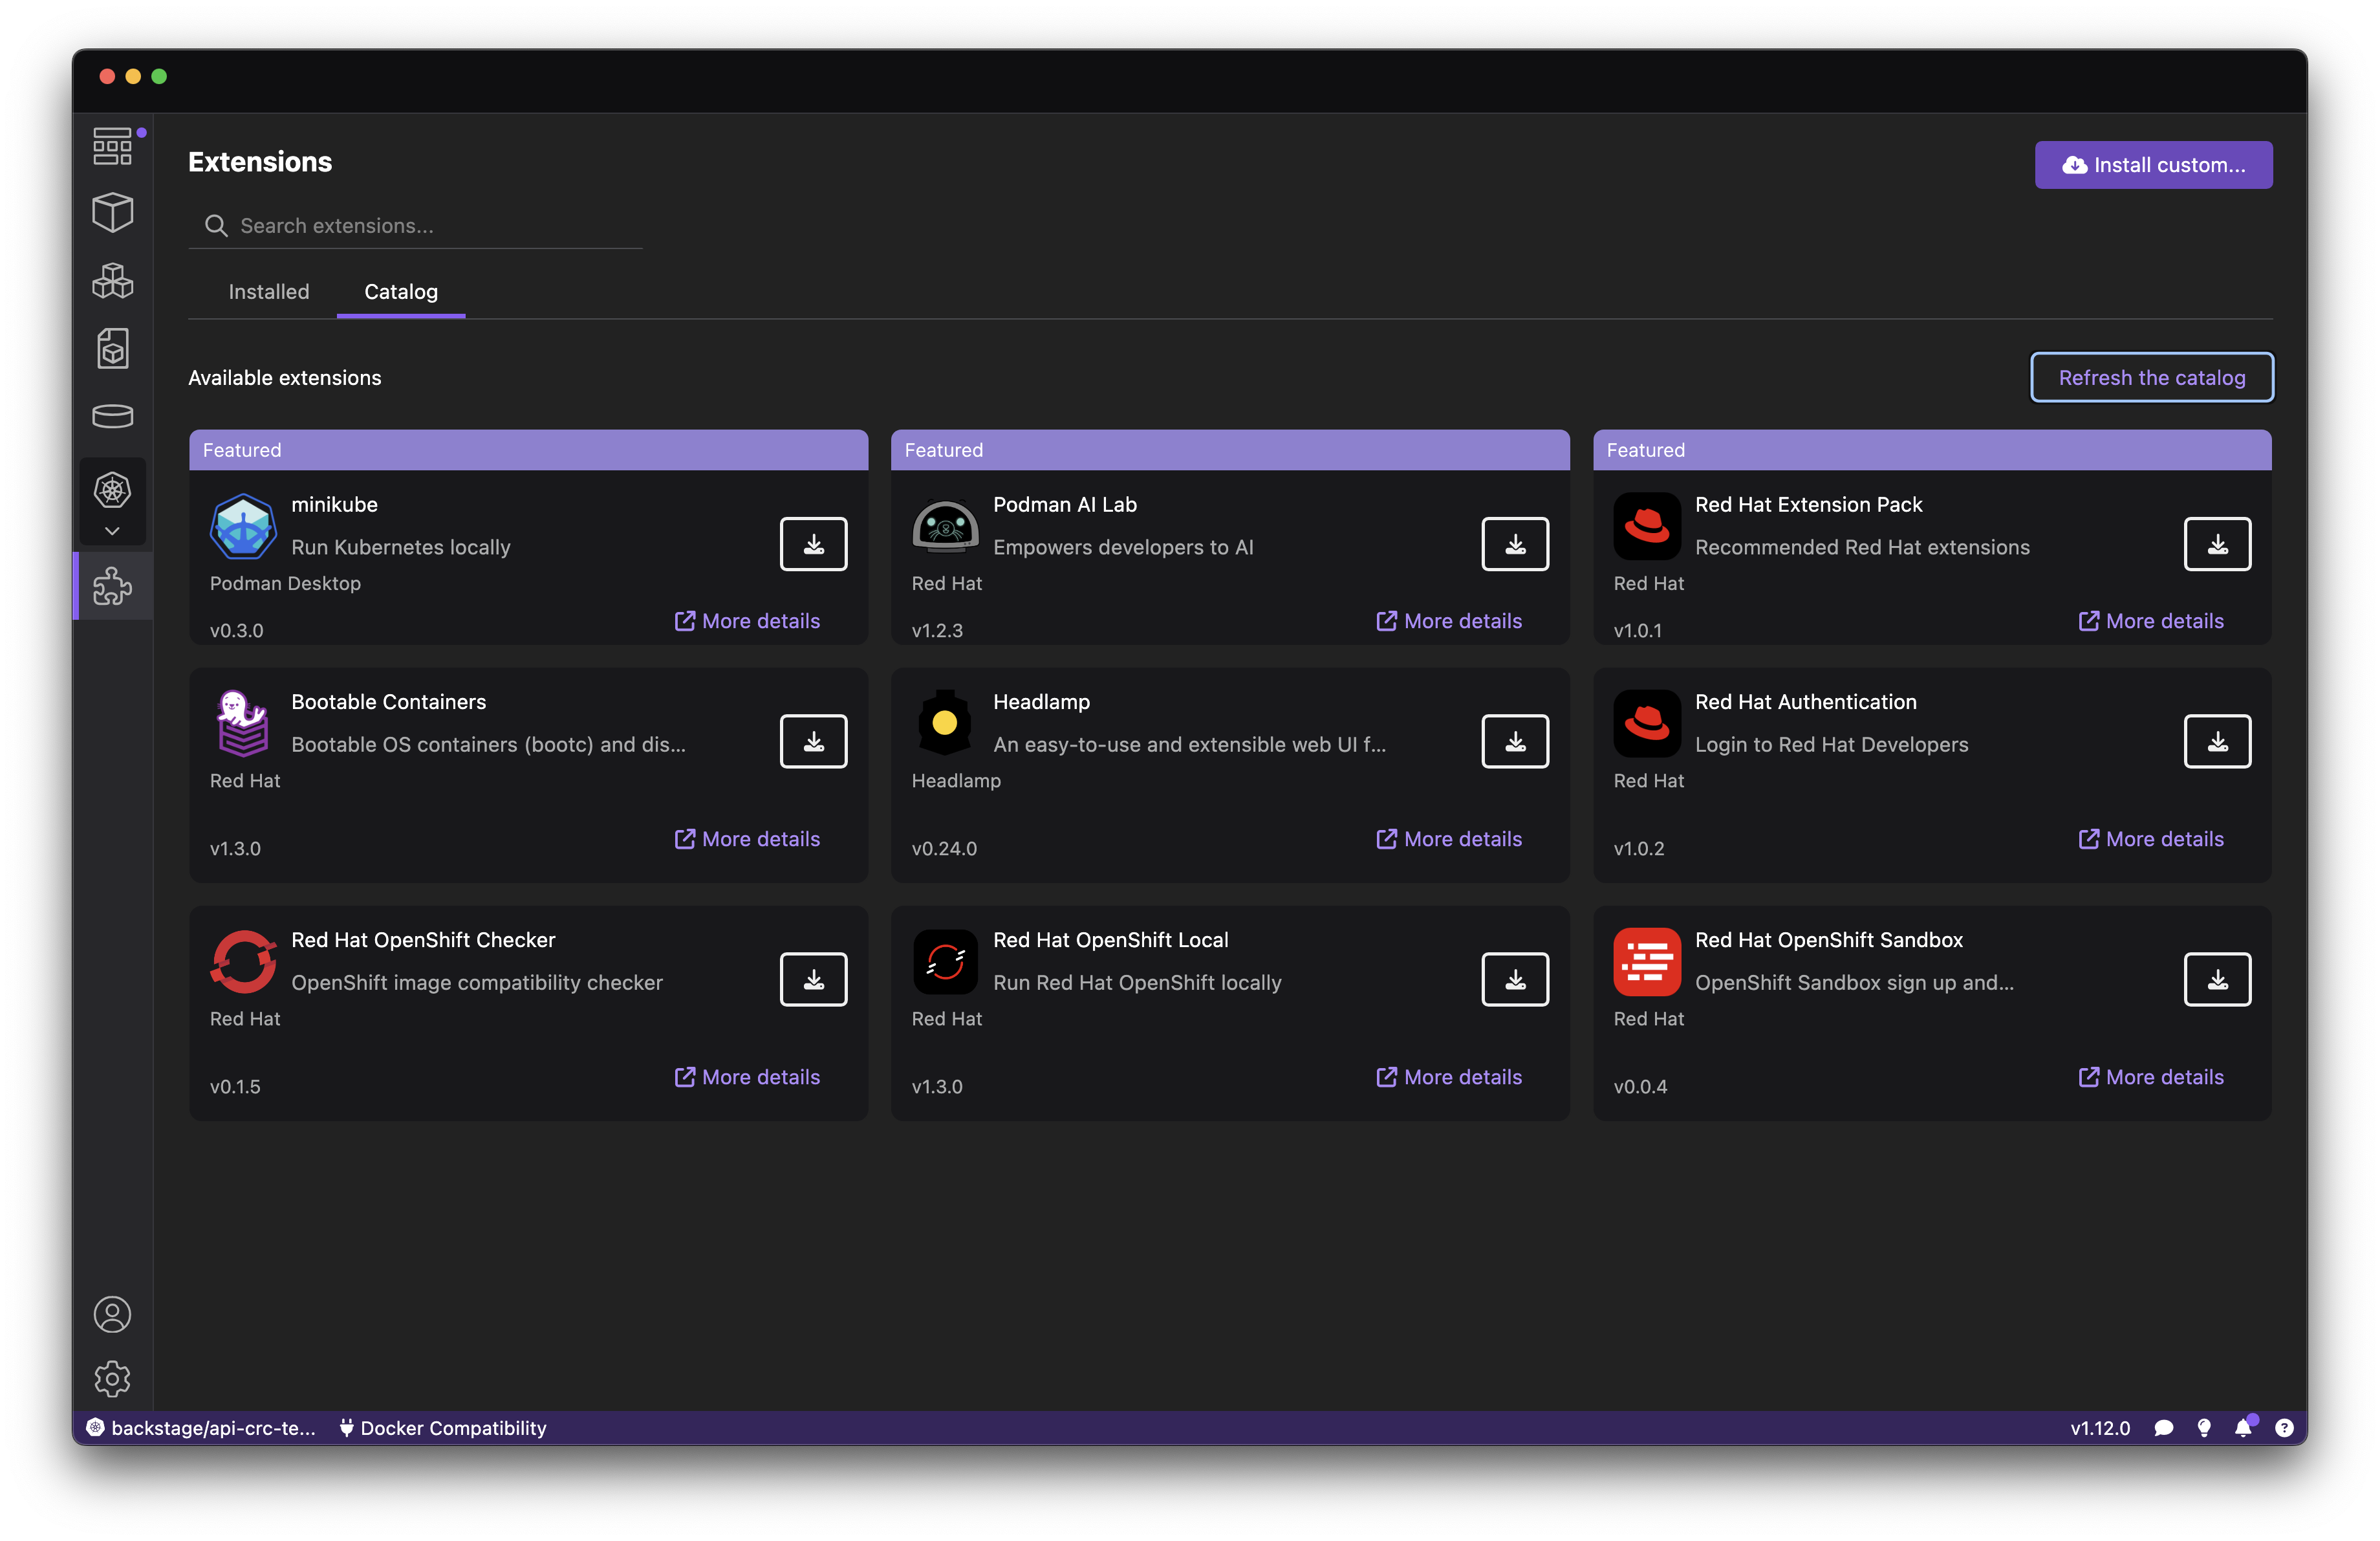Click the Install custom button

[2153, 165]
